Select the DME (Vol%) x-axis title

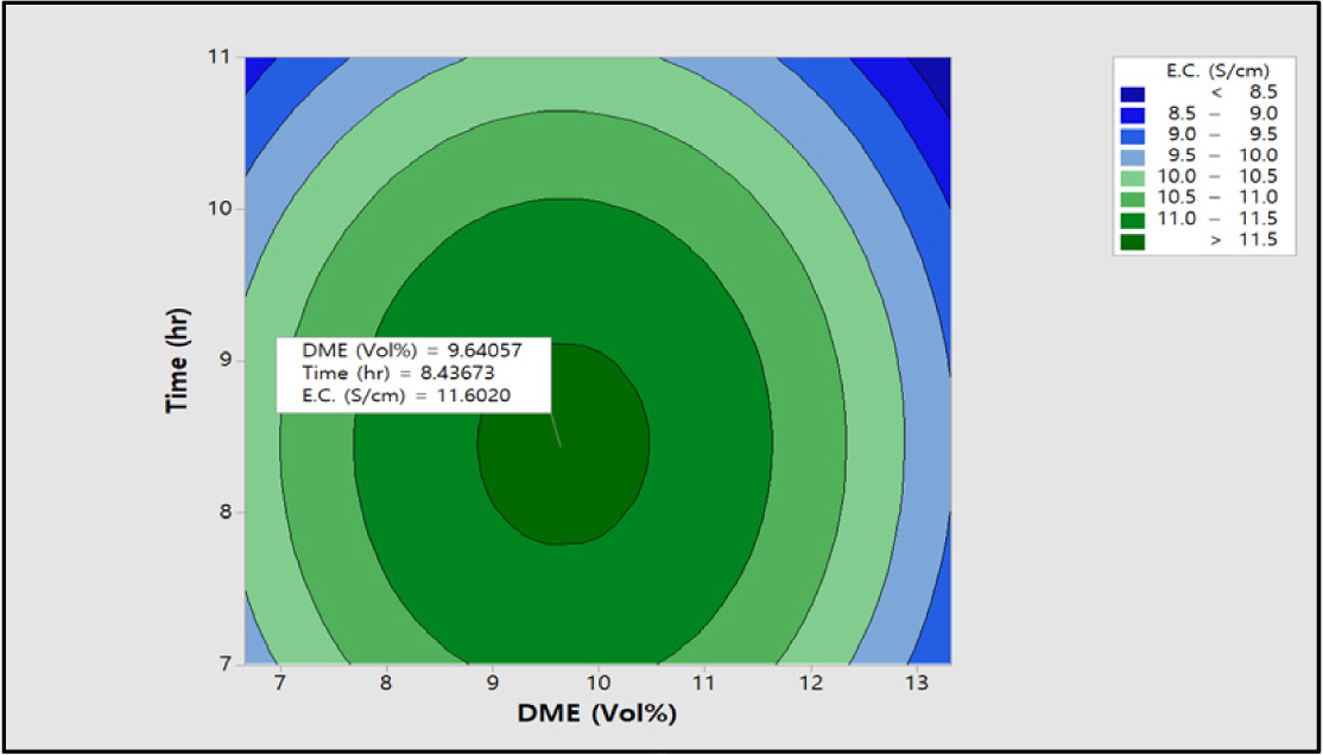coord(598,714)
